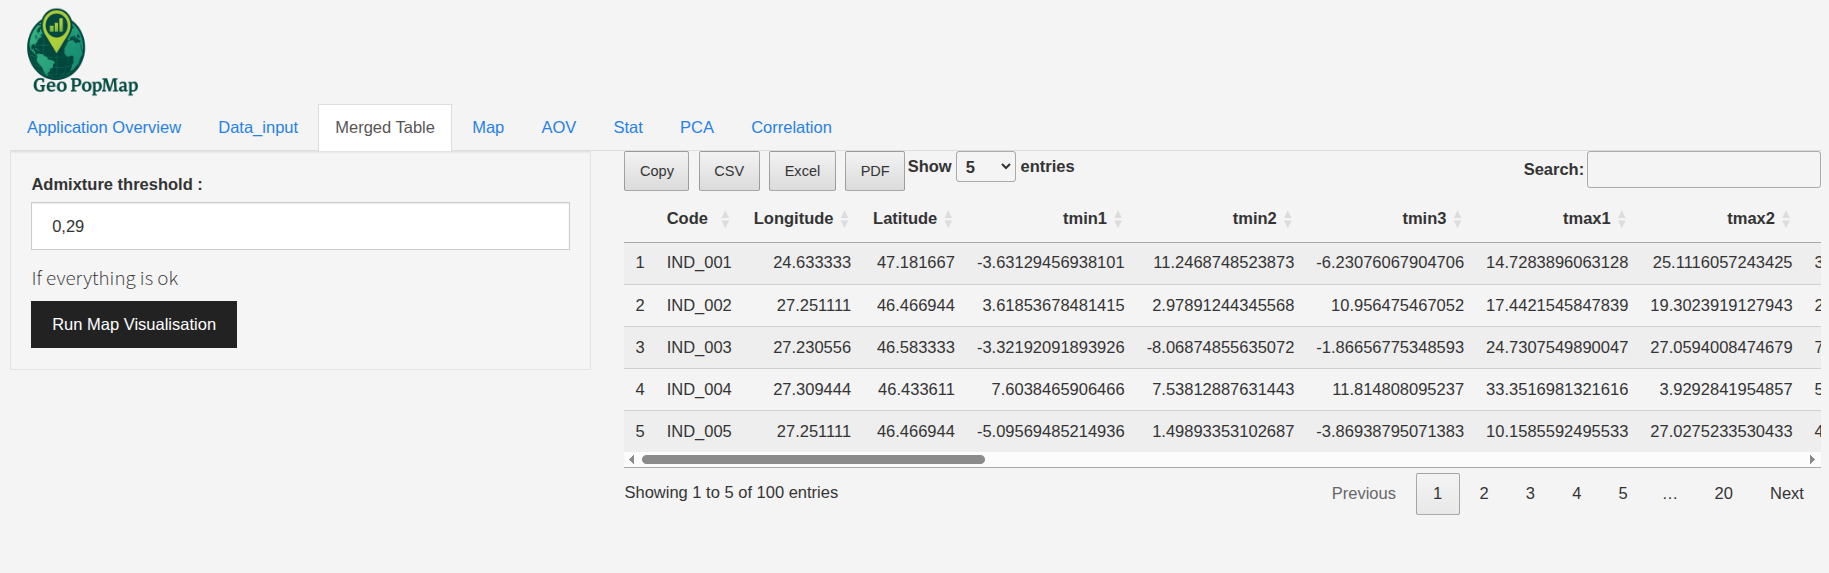Viewport: 1829px width, 573px height.
Task: Sort table by Latitude column arrows
Action: pos(948,219)
